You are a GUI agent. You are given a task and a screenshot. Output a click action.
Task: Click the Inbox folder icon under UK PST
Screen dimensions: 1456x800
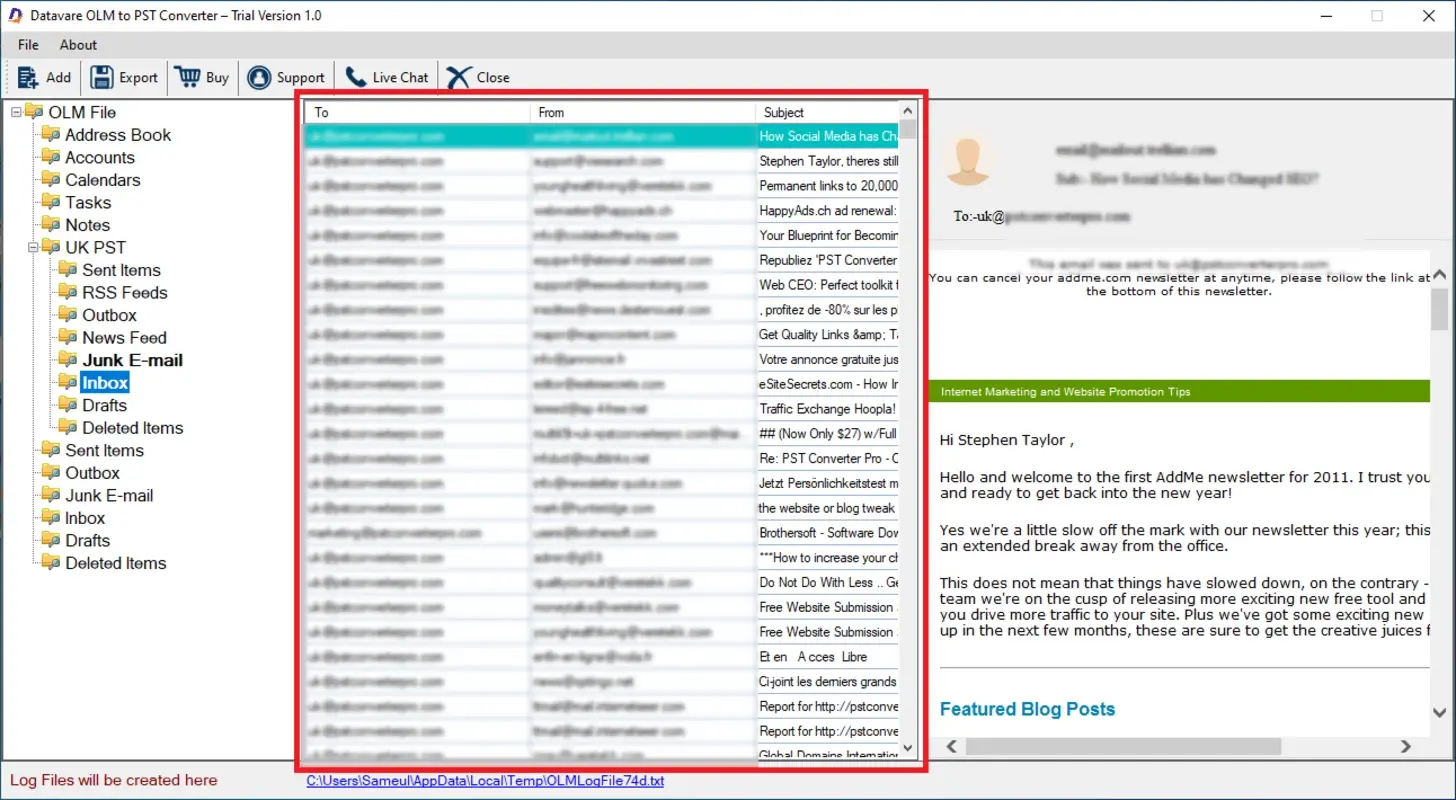click(x=67, y=381)
